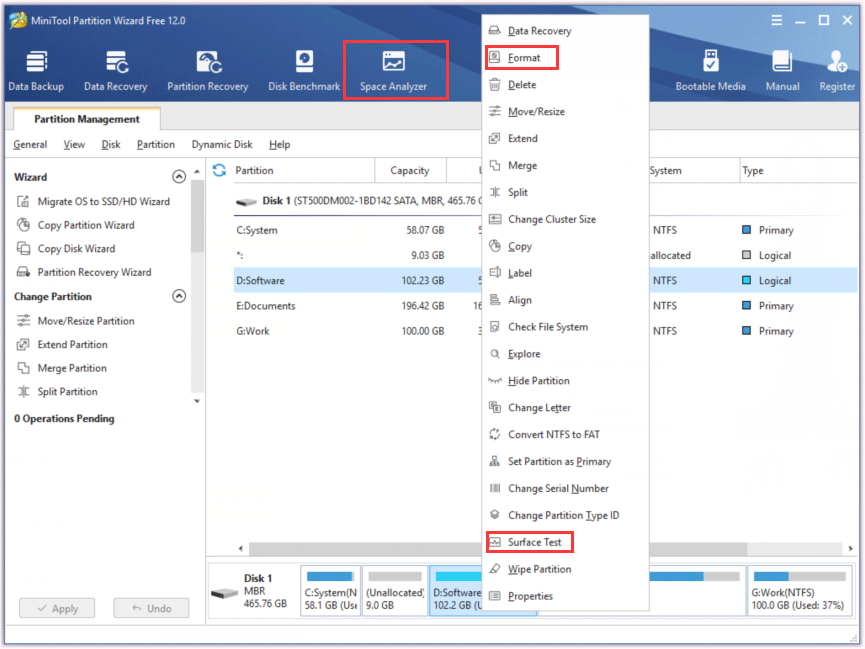
Task: Choose Copy in the context menu
Action: click(x=565, y=246)
